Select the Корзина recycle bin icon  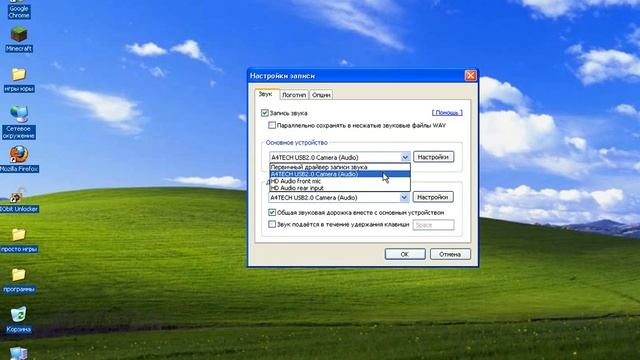(19, 320)
